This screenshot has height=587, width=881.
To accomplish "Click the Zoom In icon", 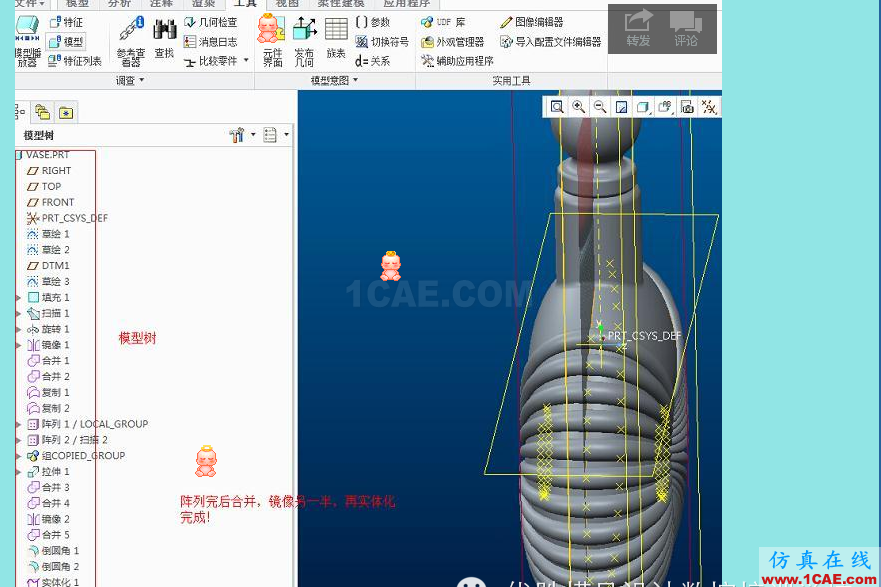I will click(578, 107).
